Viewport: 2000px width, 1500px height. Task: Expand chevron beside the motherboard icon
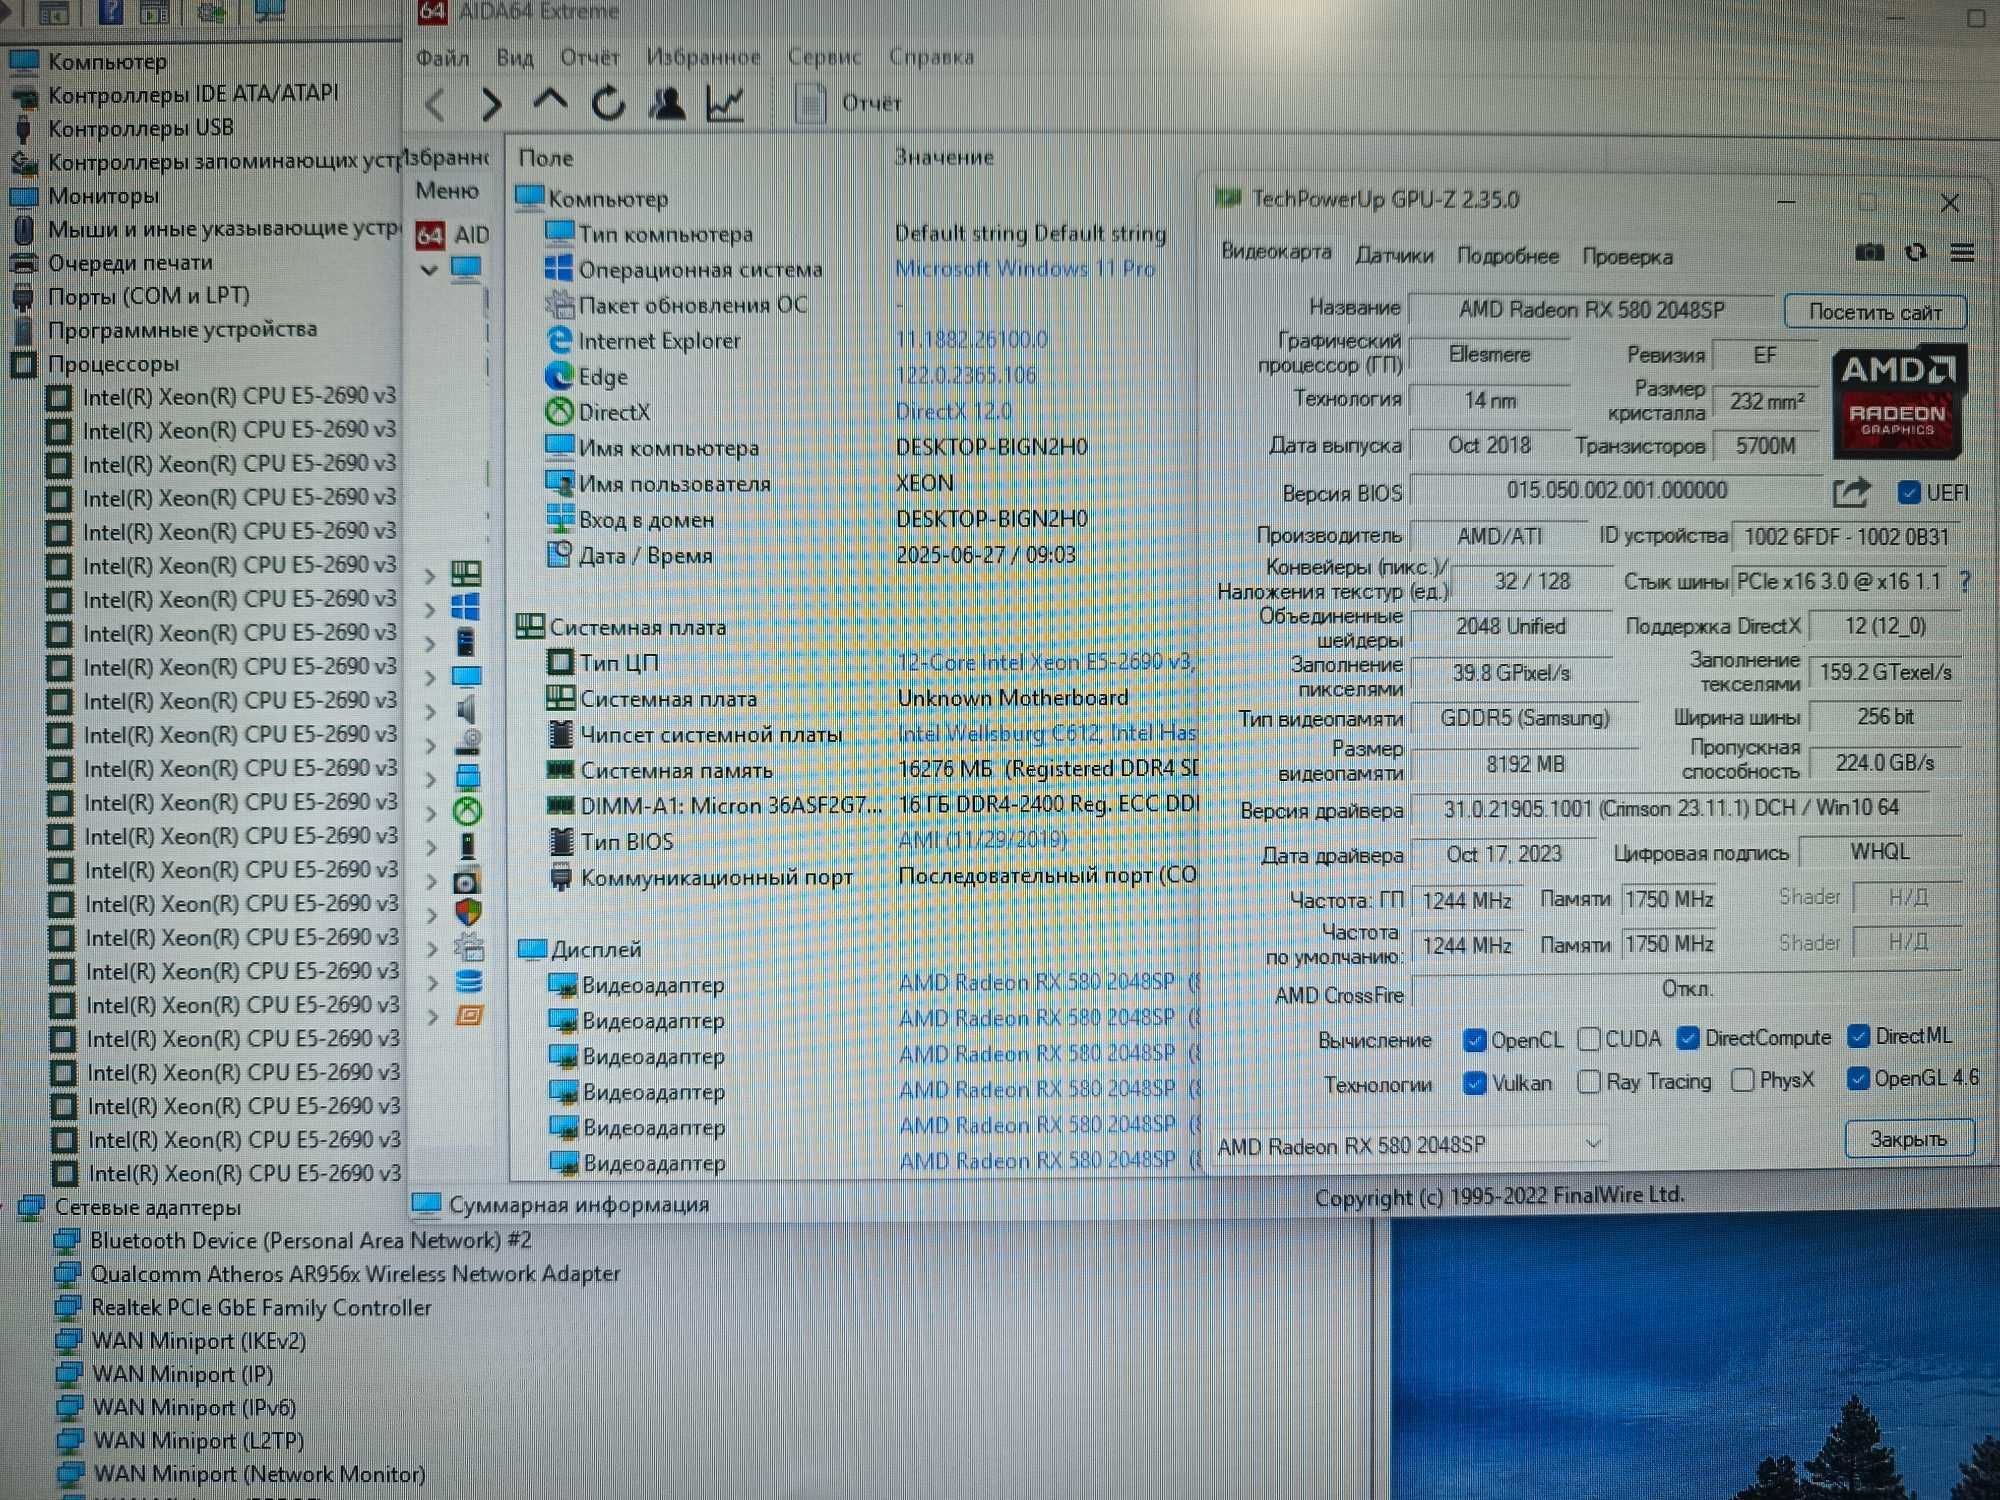[430, 576]
